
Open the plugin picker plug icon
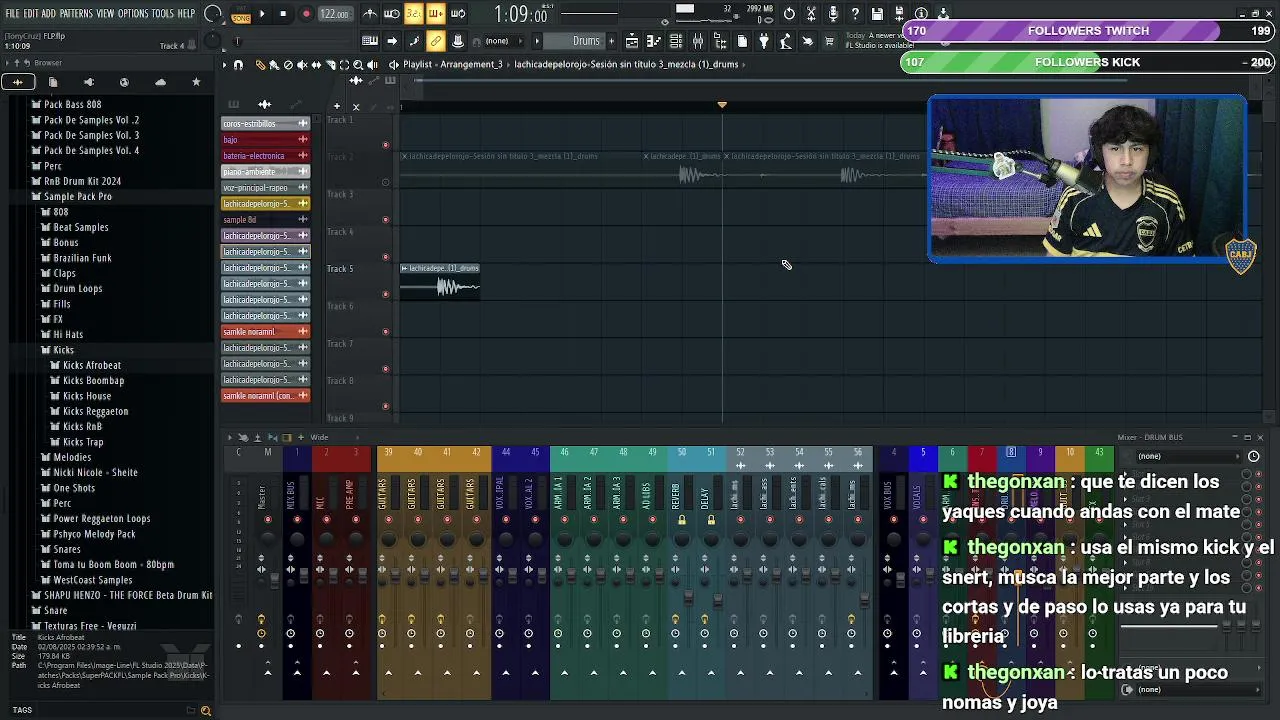[x=764, y=41]
